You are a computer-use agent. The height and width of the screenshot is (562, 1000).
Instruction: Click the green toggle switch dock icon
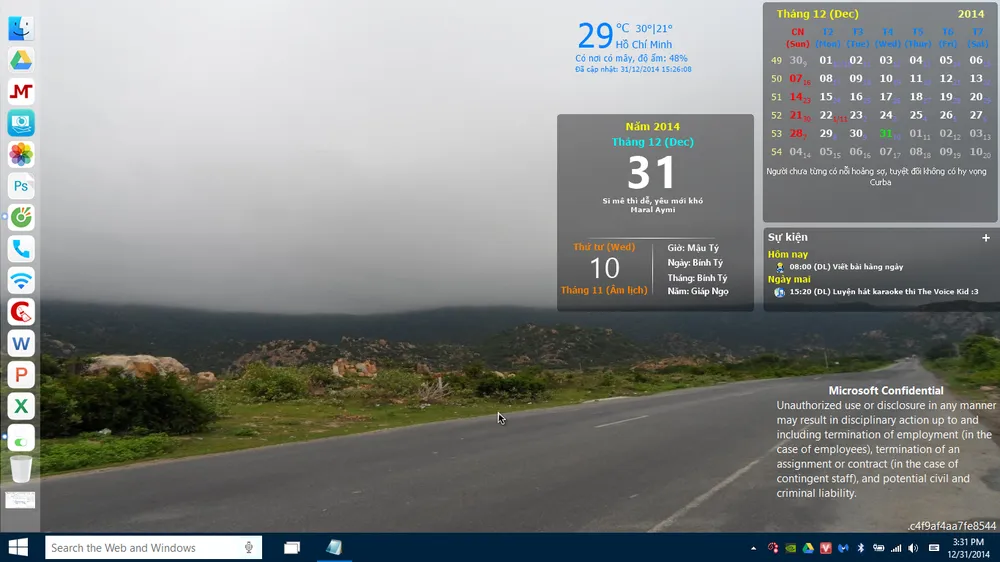(21, 438)
